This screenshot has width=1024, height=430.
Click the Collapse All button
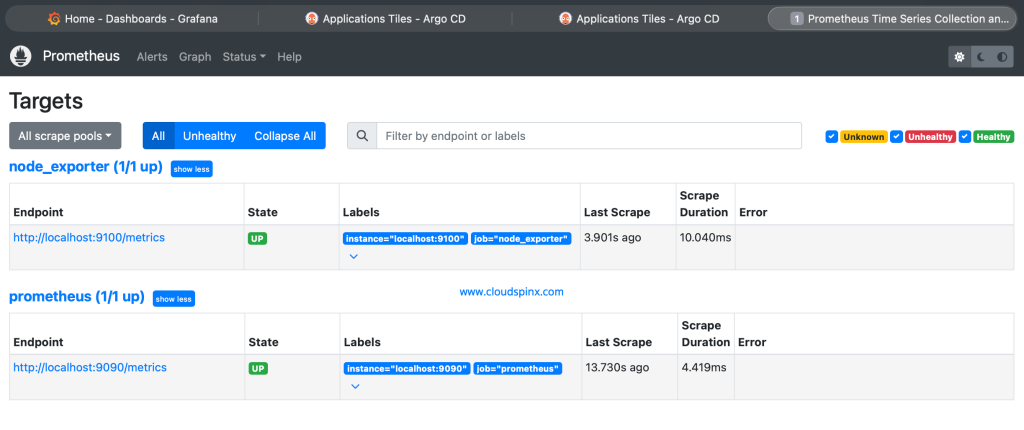[x=284, y=136]
